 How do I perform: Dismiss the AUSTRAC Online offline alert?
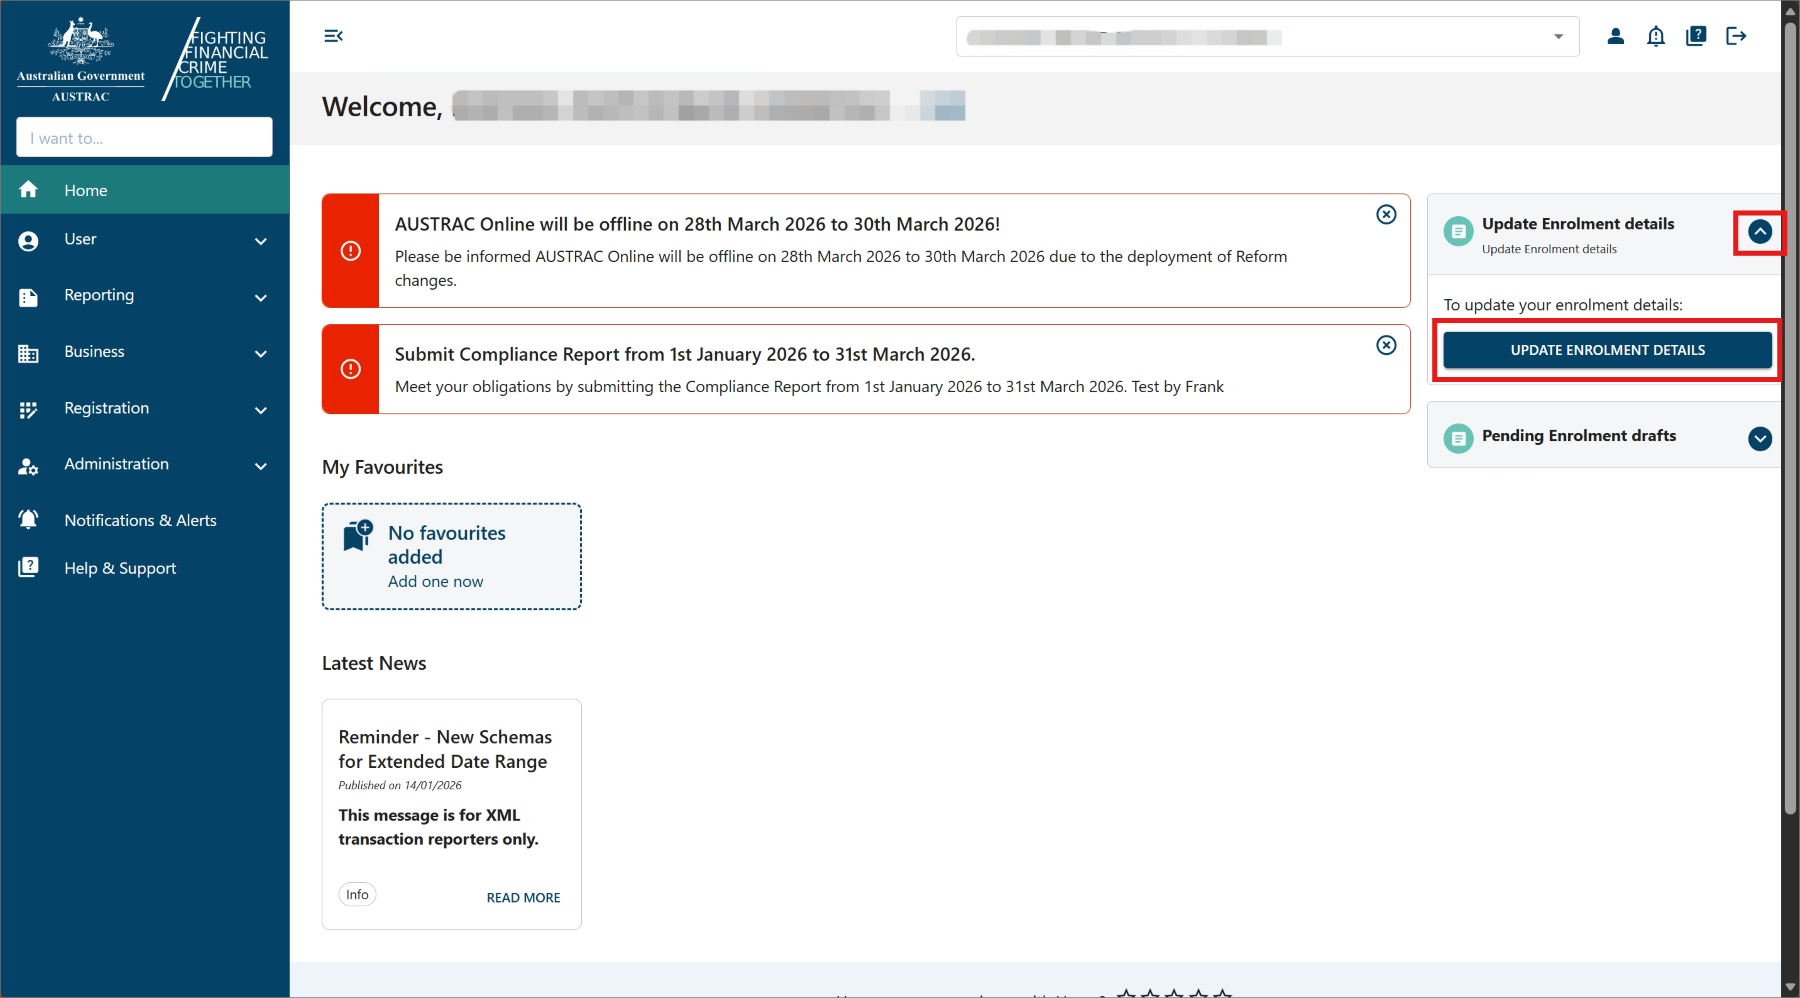(1386, 214)
